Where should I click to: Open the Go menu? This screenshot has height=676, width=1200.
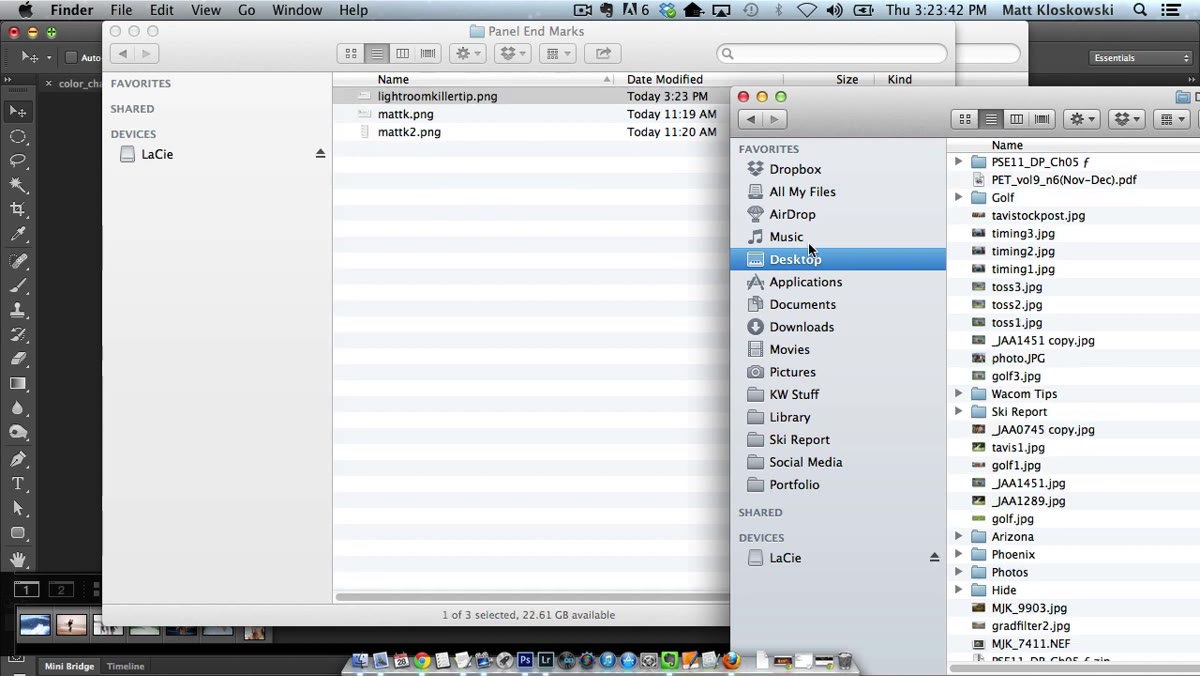[246, 10]
